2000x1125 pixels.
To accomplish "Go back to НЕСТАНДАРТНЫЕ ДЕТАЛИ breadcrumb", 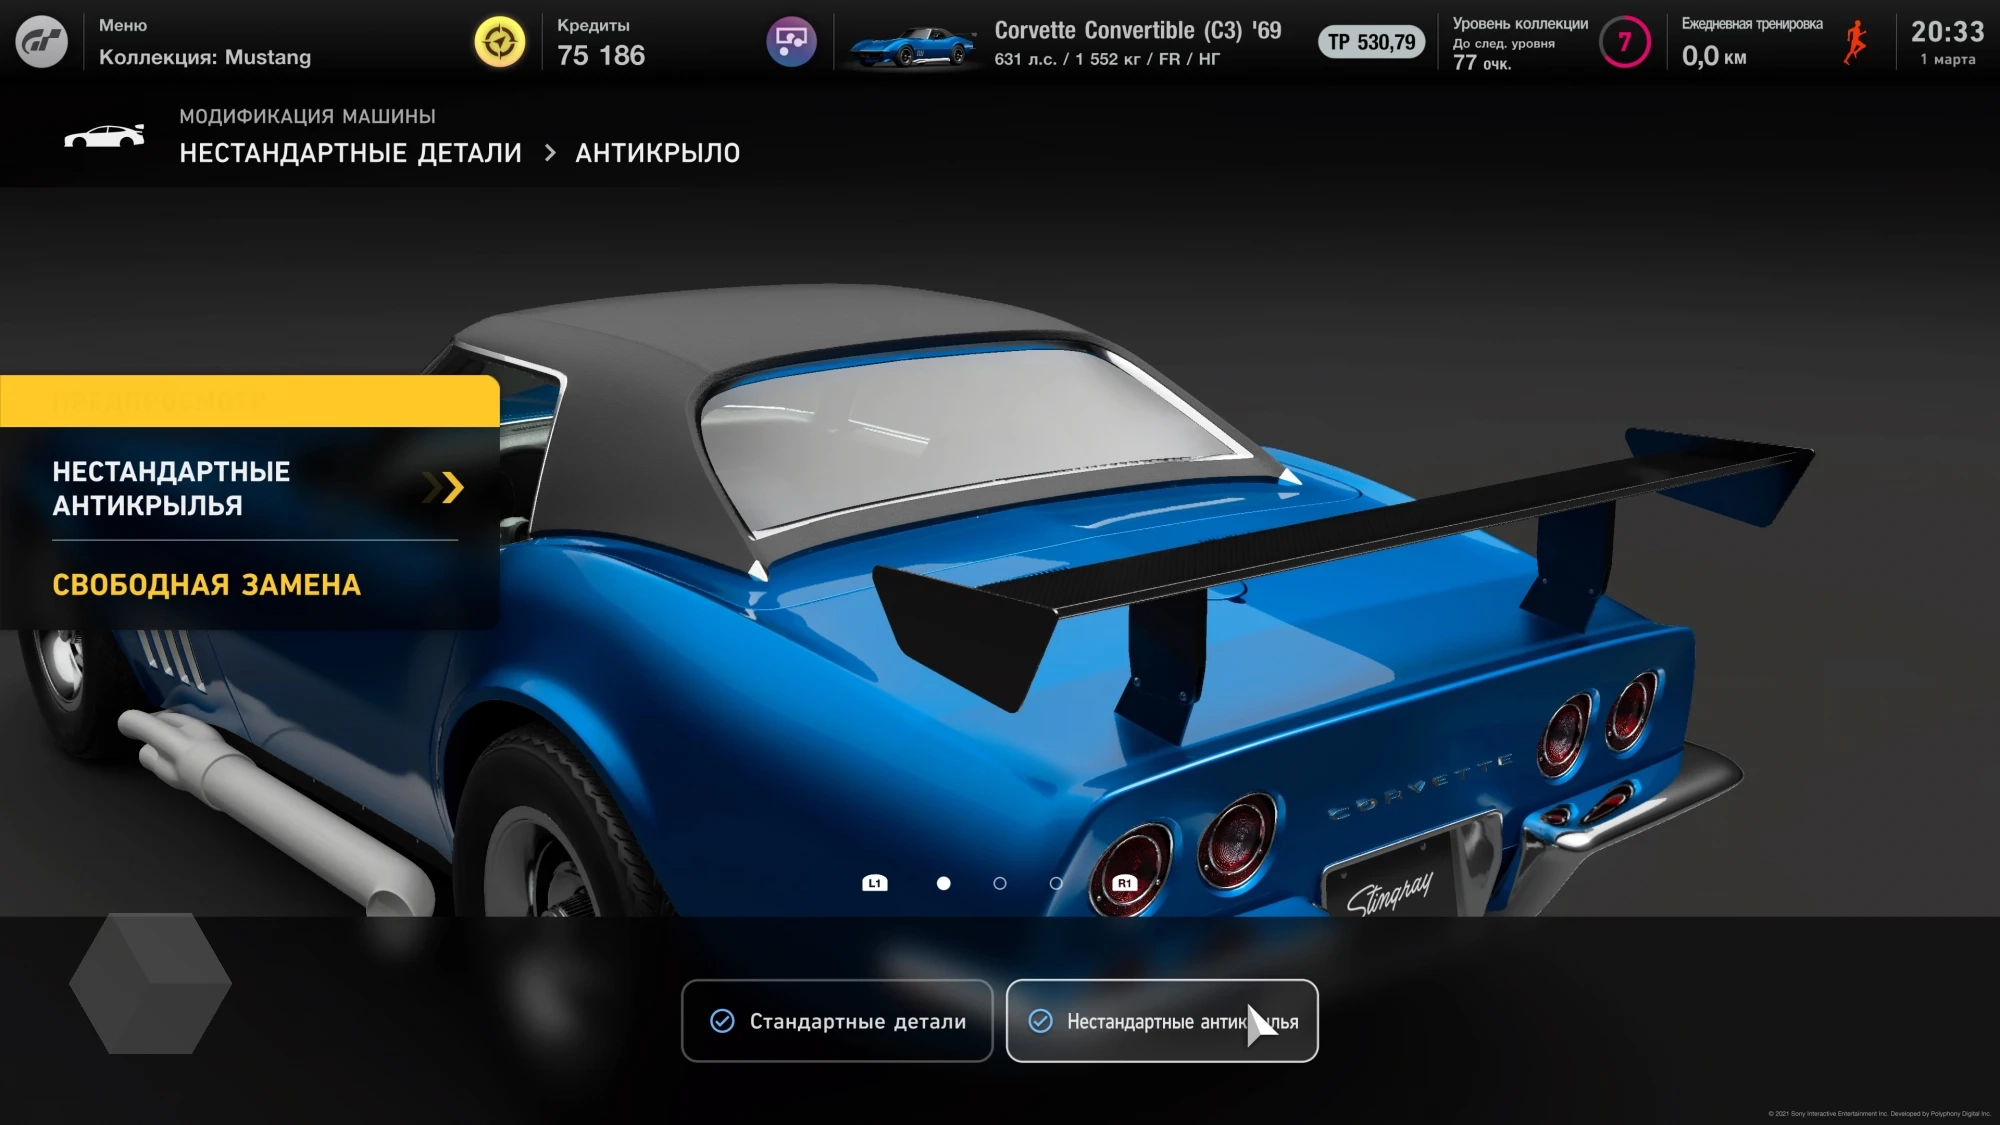I will click(350, 153).
